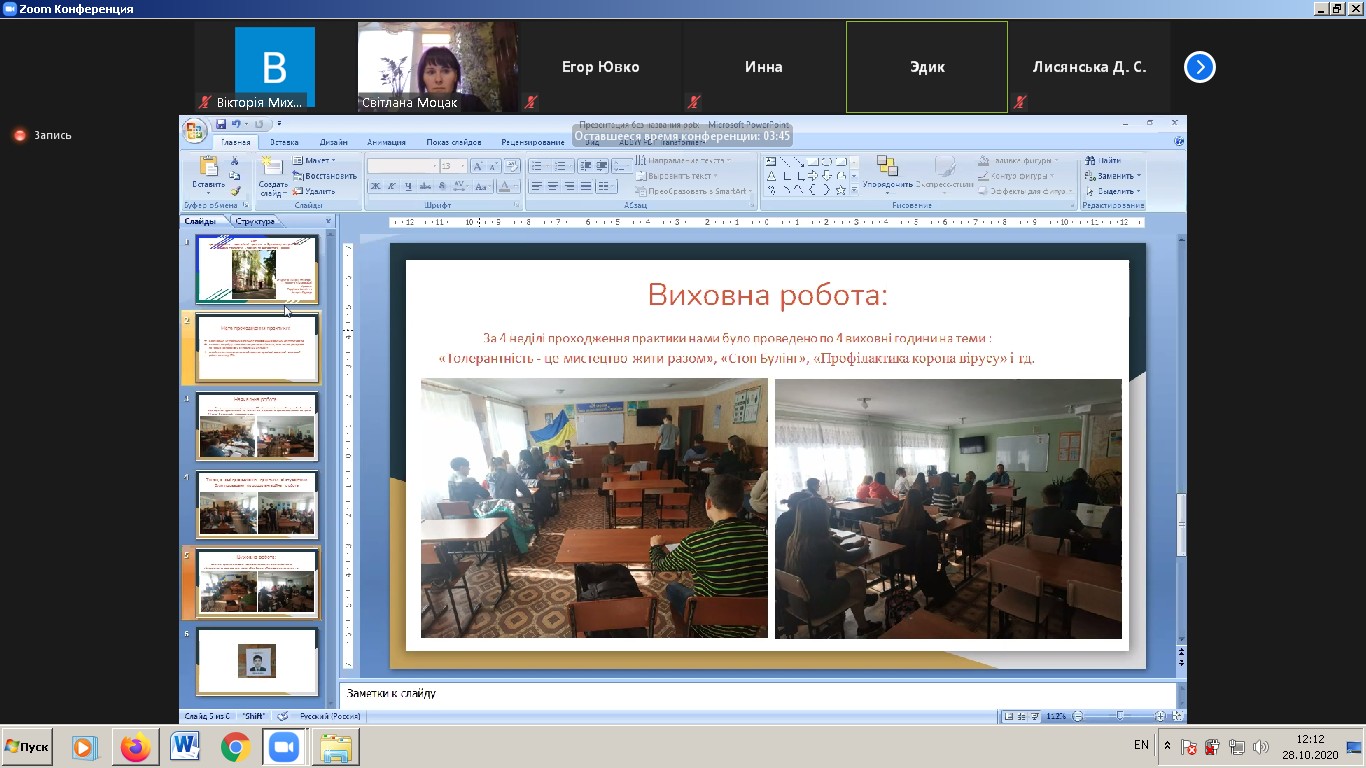This screenshot has height=768, width=1366.
Task: Open the Структура pane tab
Action: click(x=255, y=221)
